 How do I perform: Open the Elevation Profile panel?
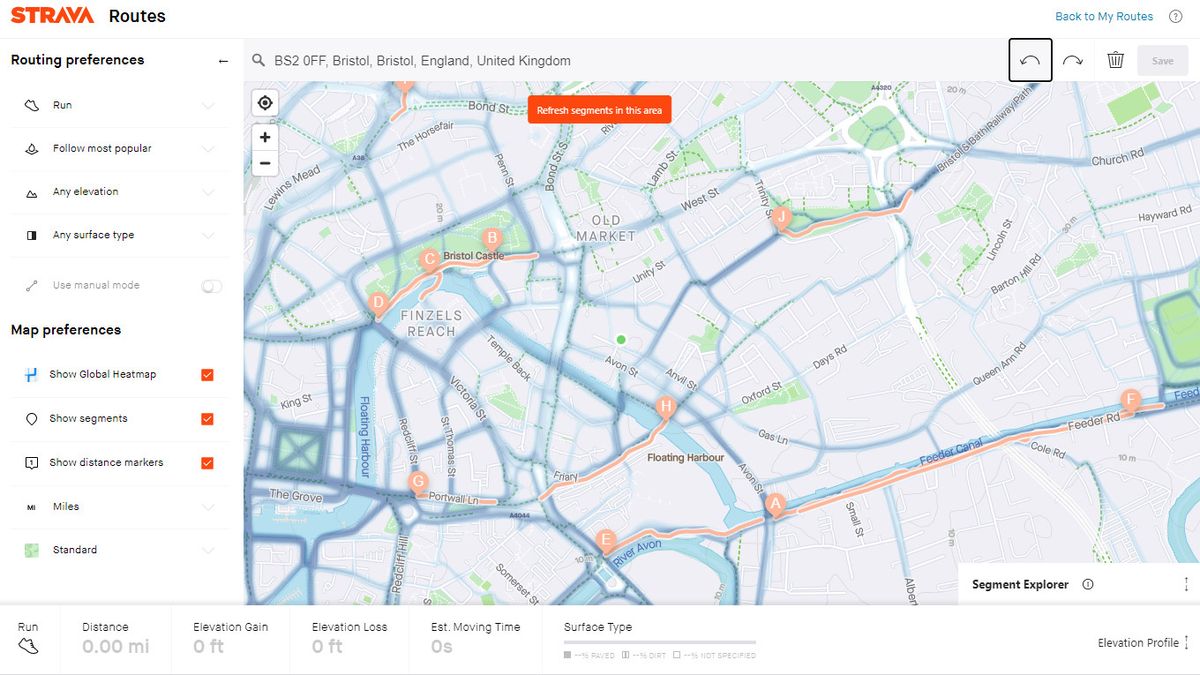click(x=1140, y=642)
